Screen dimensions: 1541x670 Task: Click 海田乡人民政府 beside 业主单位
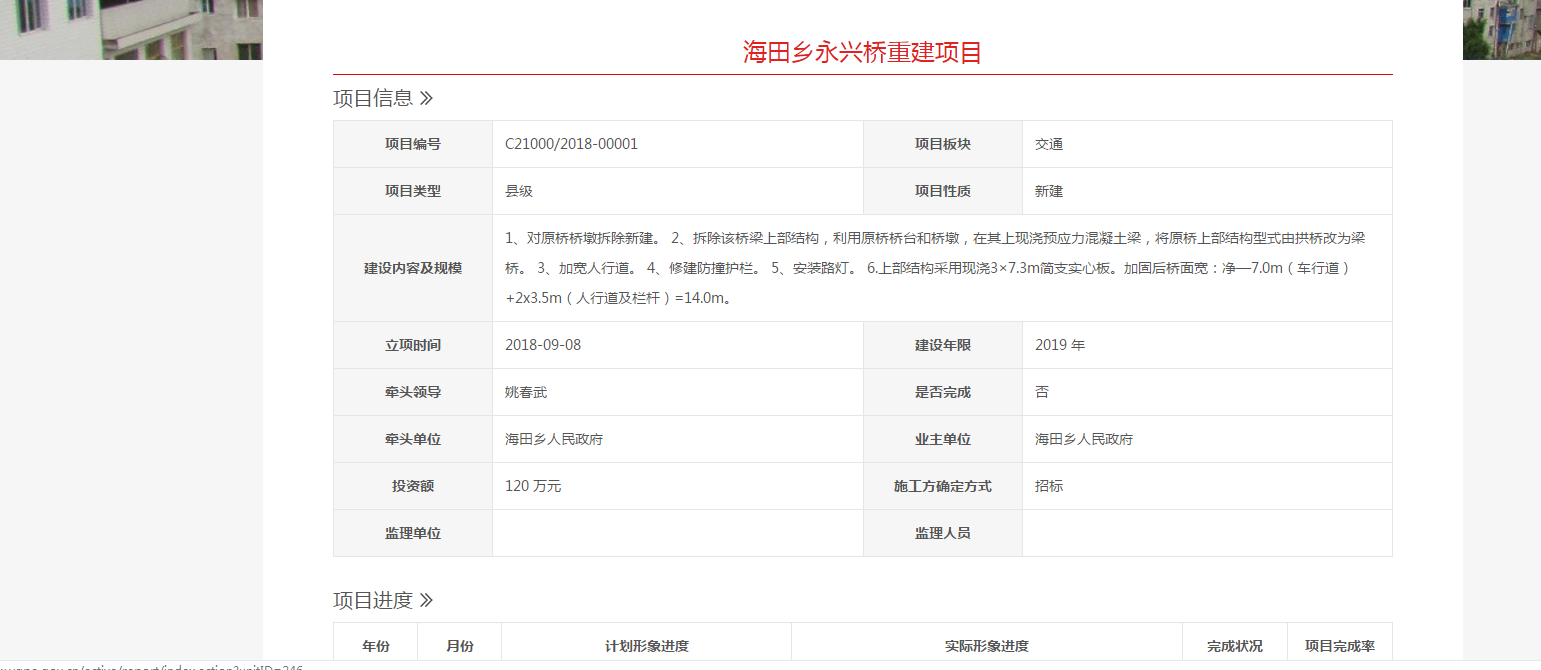(1084, 439)
